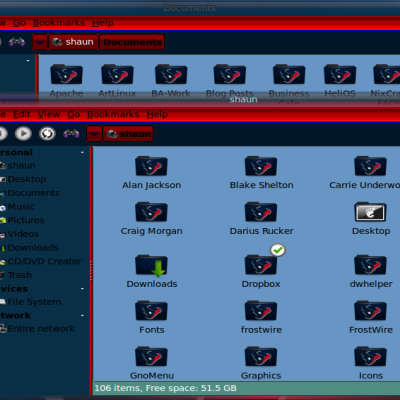Viewport: 400px width, 400px height.
Task: Click Documents path button in Documents window
Action: tap(132, 42)
